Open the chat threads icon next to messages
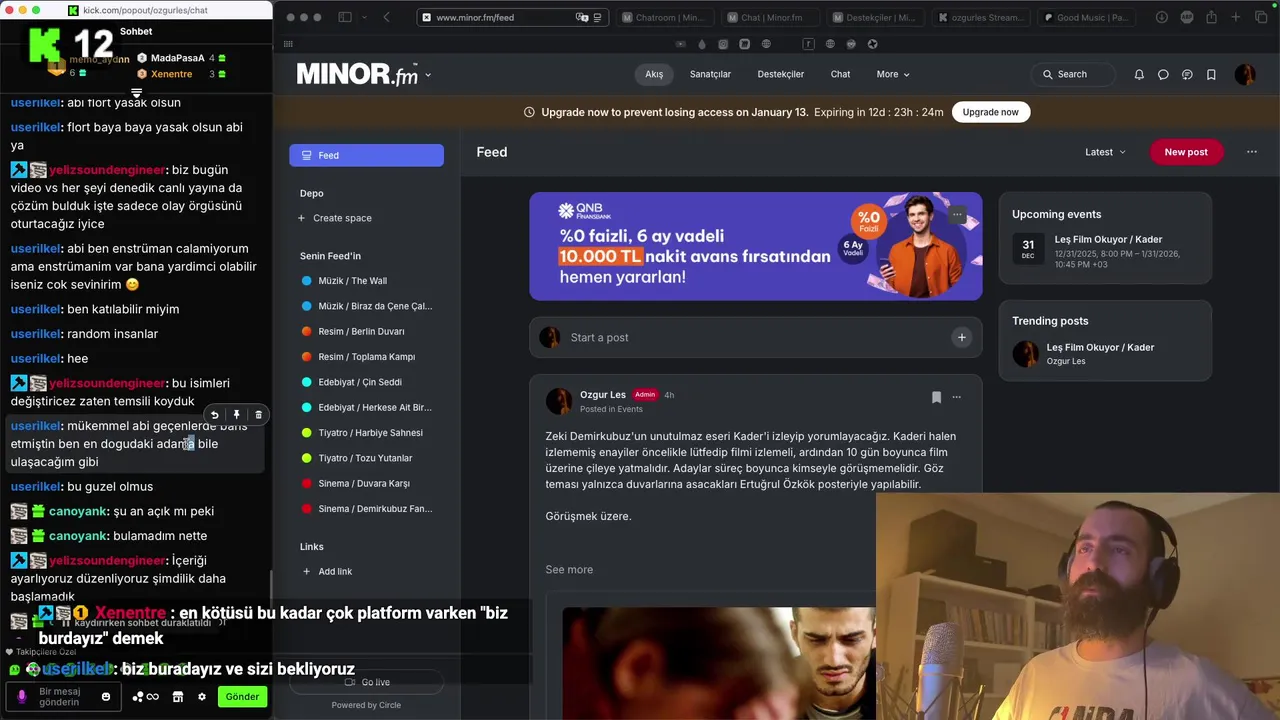Image resolution: width=1280 pixels, height=720 pixels. [1187, 74]
